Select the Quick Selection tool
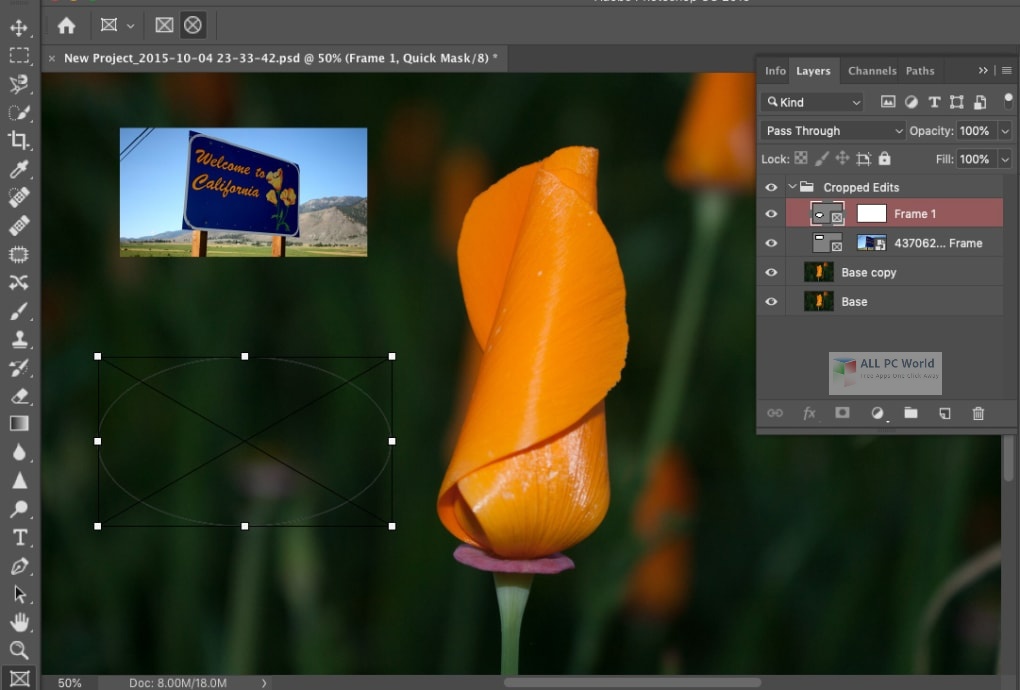Image resolution: width=1020 pixels, height=690 pixels. 19,113
